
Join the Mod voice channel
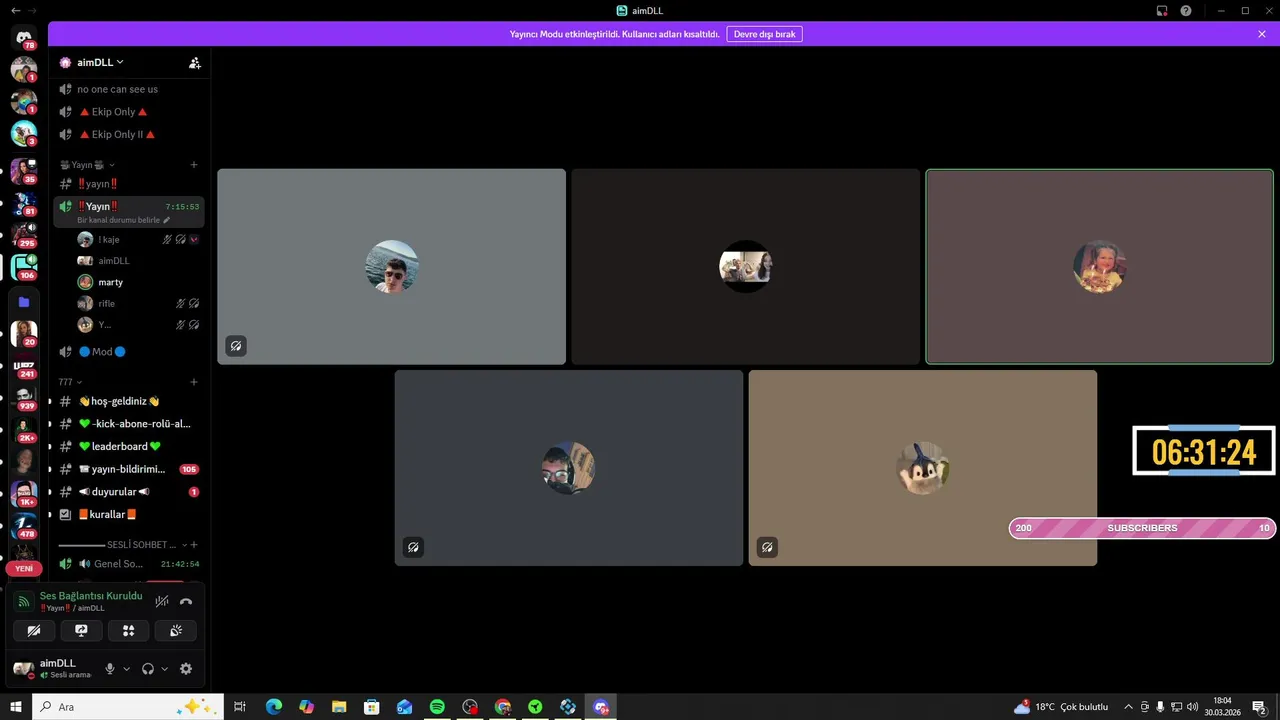[x=129, y=352]
